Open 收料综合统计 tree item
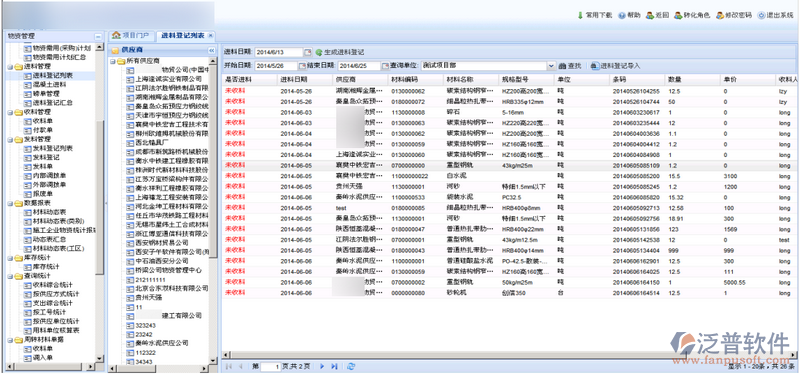The width and height of the screenshot is (800, 376). 53,285
